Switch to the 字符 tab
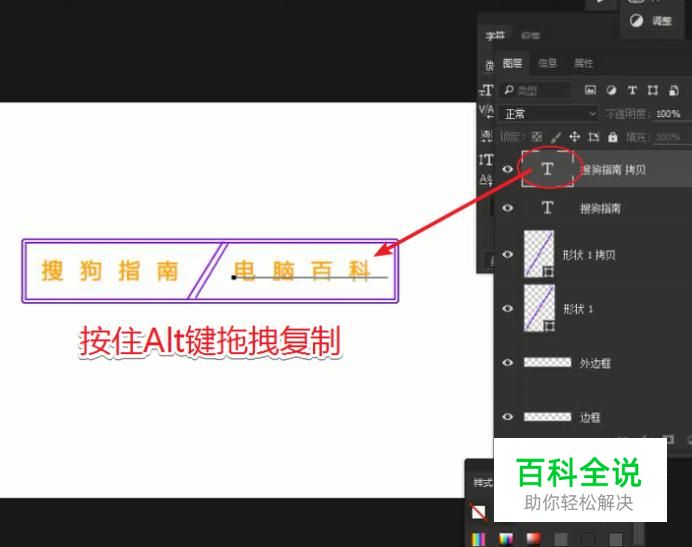692x547 pixels. click(x=495, y=35)
